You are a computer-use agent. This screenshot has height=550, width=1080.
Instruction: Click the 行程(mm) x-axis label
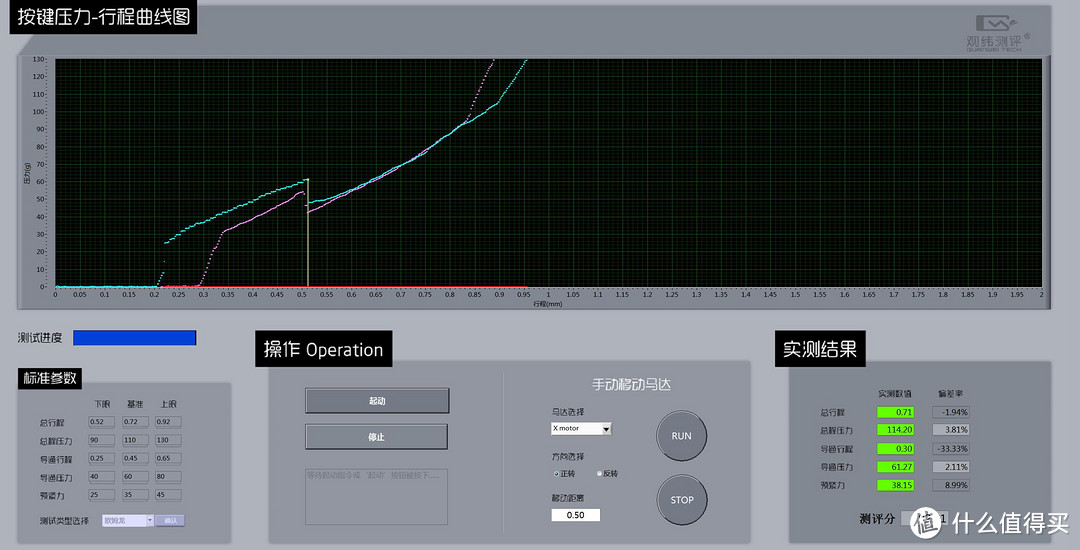click(548, 304)
